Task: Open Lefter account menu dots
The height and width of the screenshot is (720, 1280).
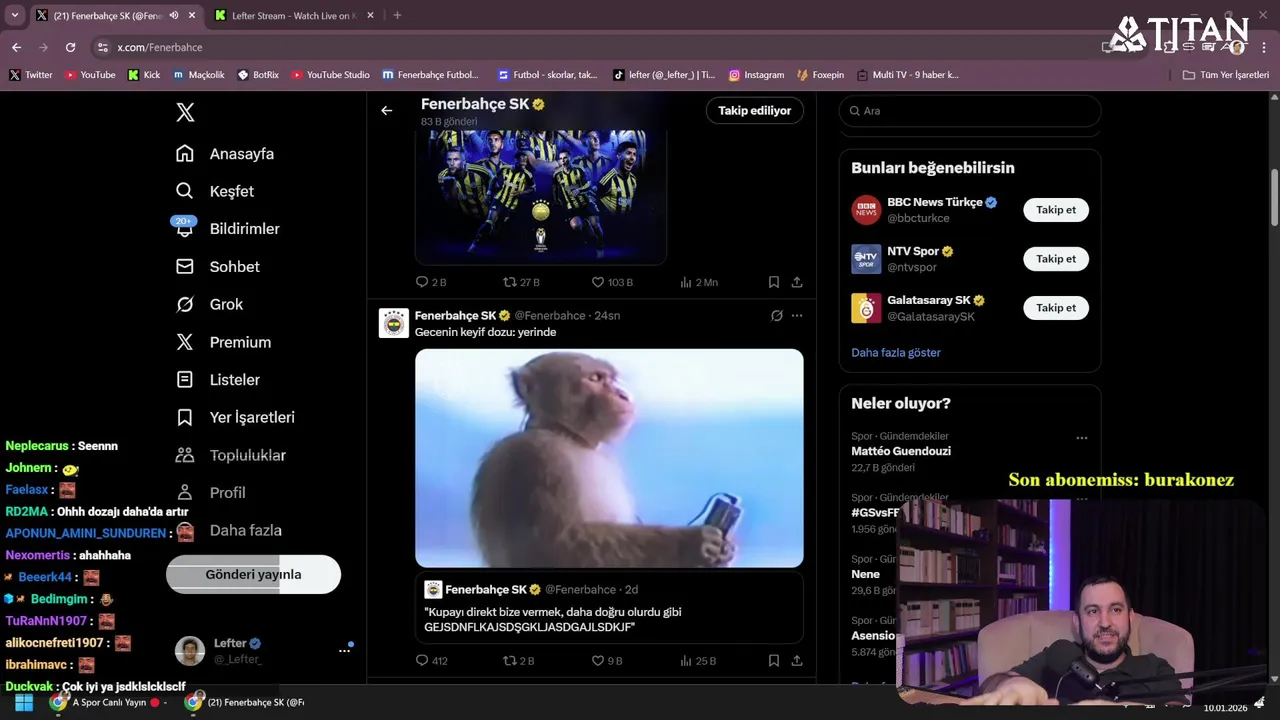Action: (x=344, y=650)
